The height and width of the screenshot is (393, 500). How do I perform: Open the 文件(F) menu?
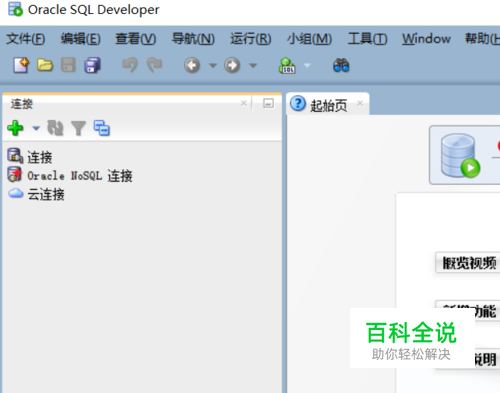[26, 39]
